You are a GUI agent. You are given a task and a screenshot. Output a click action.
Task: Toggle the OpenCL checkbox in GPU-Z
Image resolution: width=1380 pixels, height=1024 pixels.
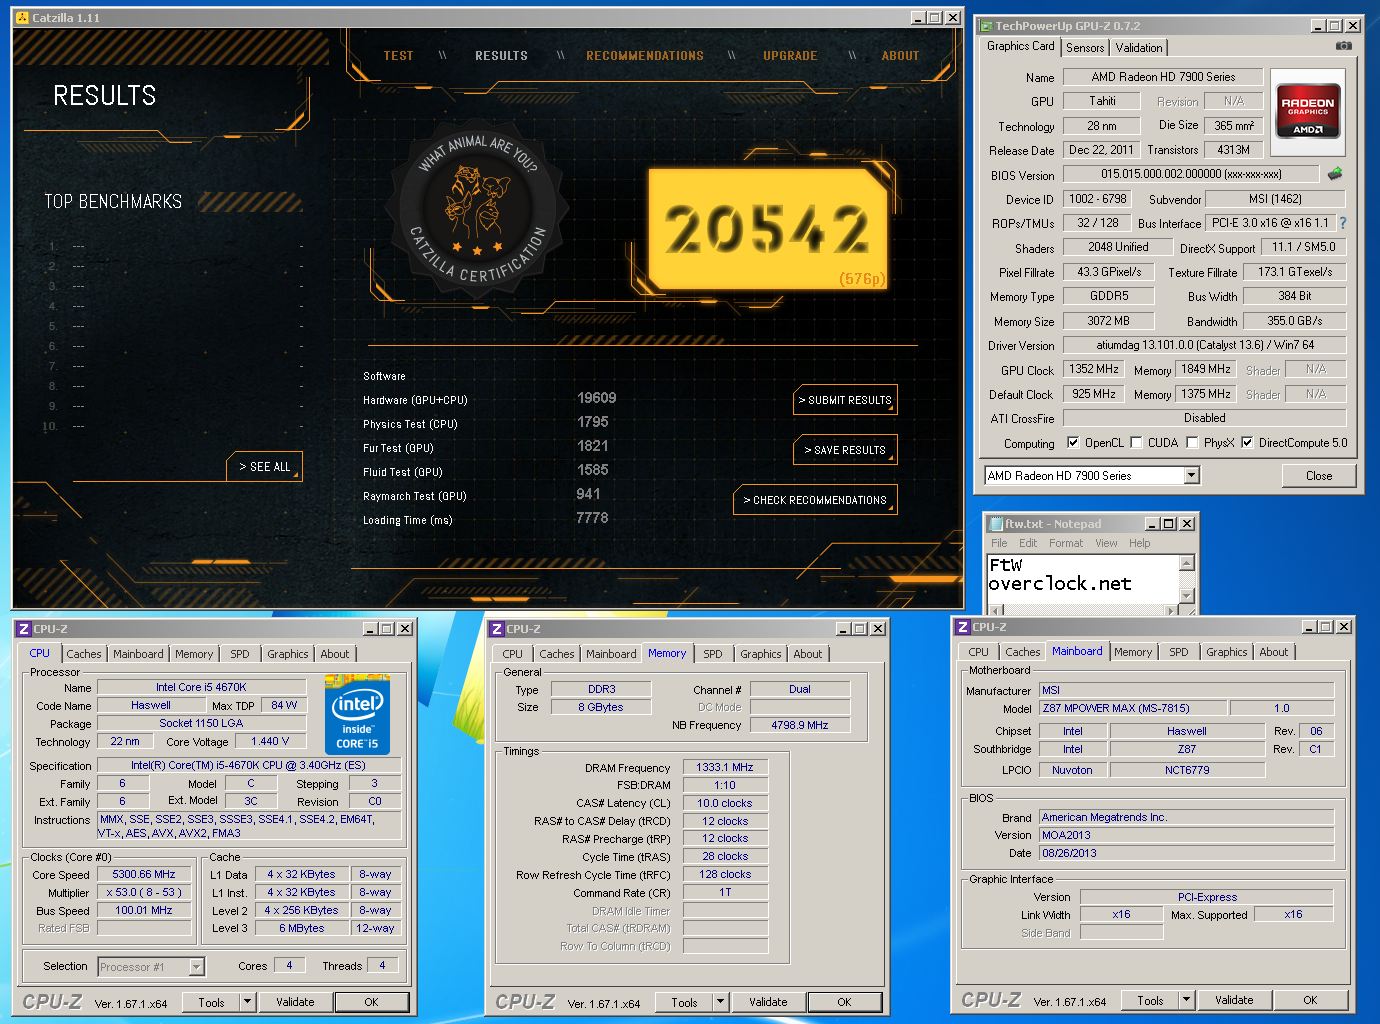pyautogui.click(x=1073, y=443)
